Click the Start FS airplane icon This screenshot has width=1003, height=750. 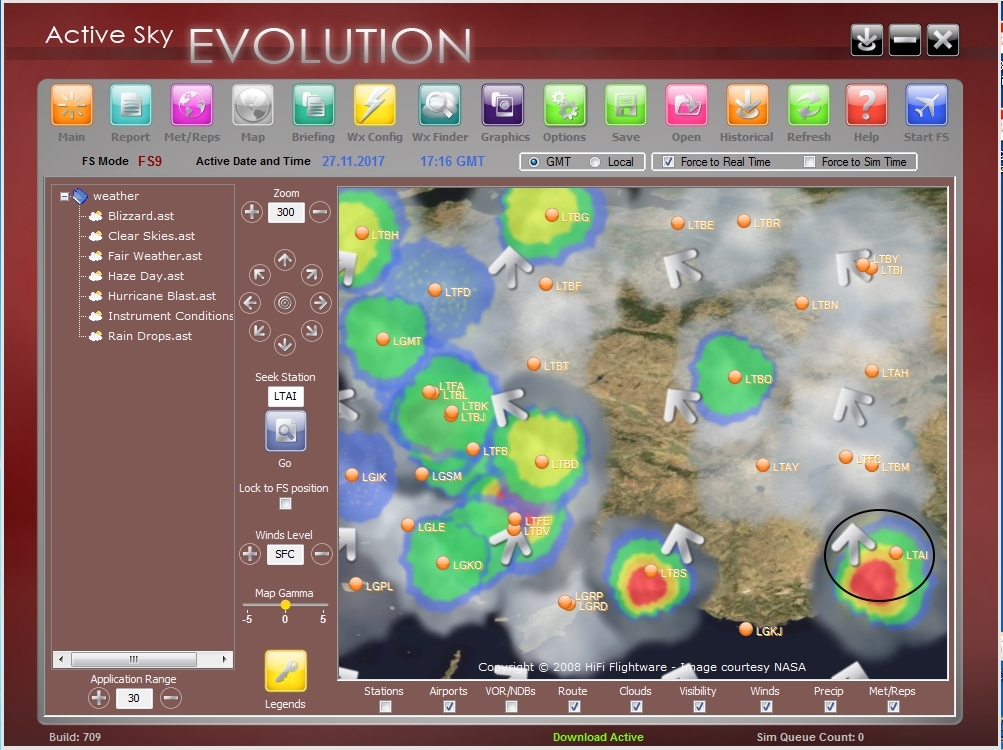(x=926, y=105)
